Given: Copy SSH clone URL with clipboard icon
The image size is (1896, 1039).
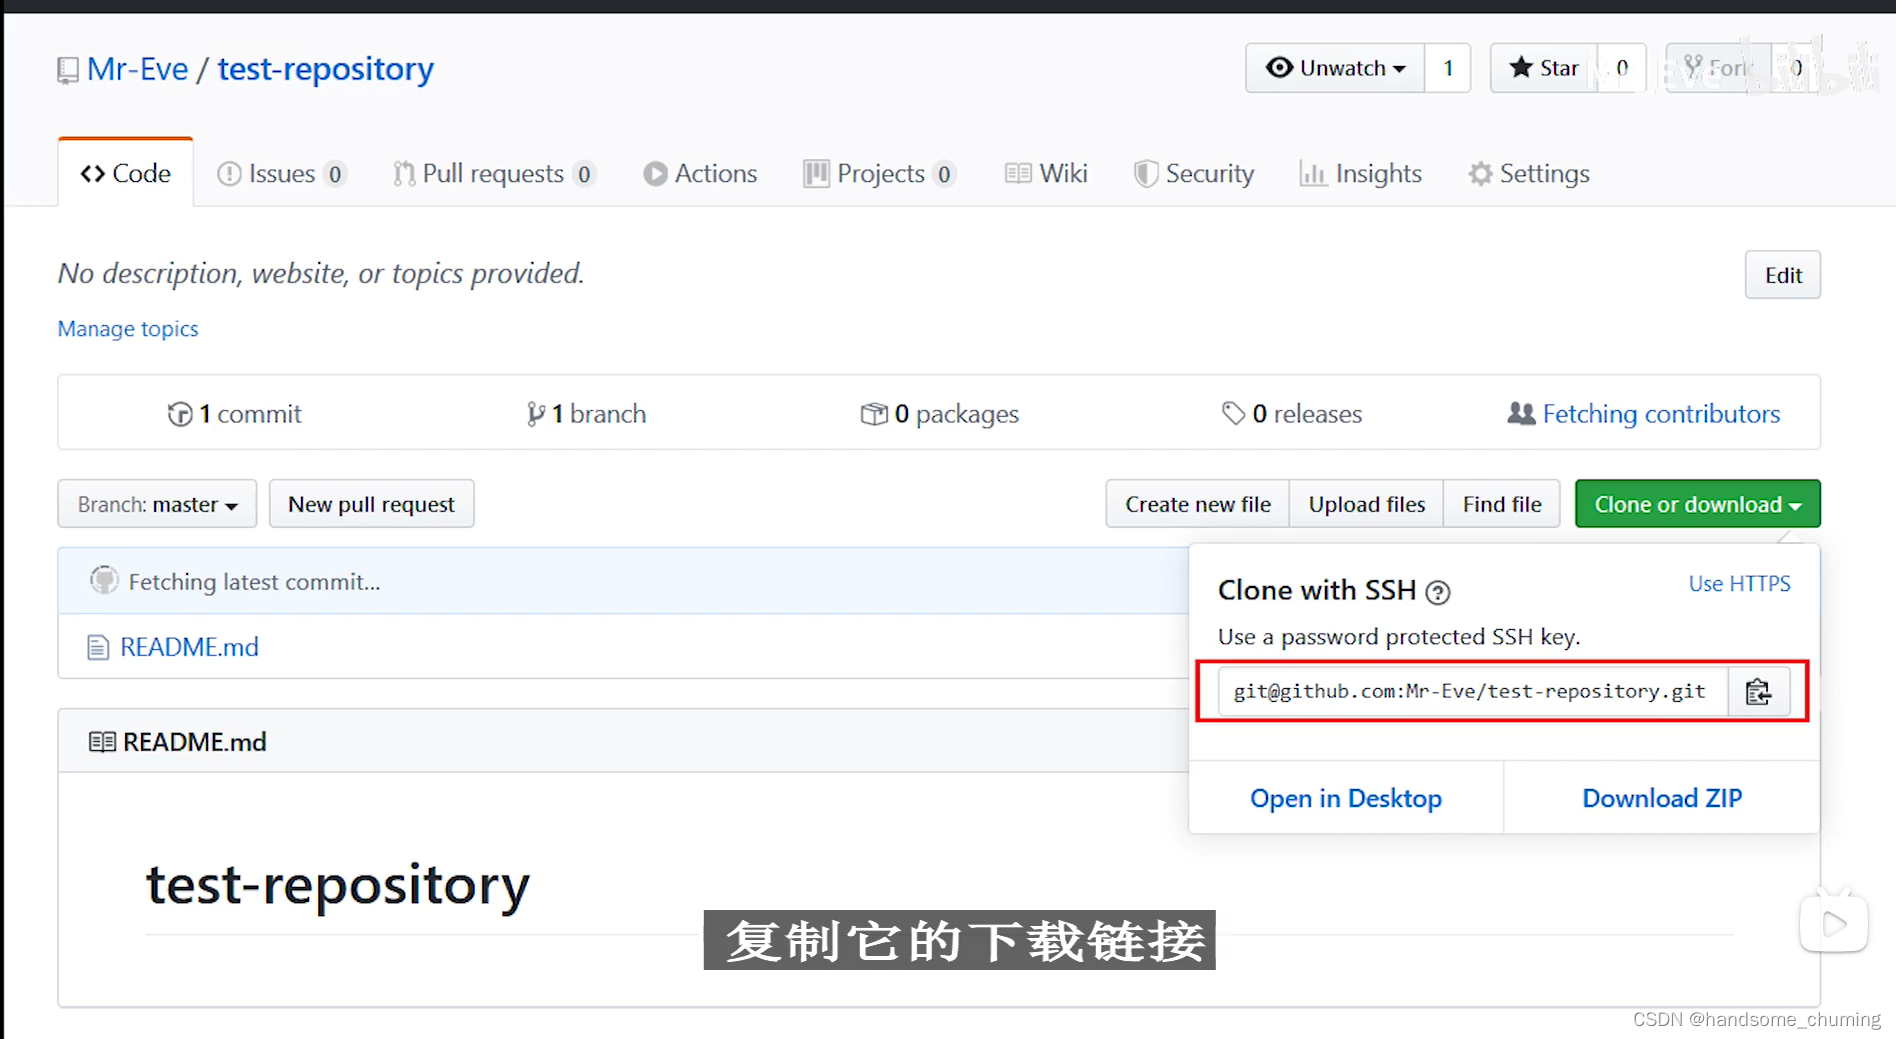Looking at the screenshot, I should click(x=1758, y=691).
